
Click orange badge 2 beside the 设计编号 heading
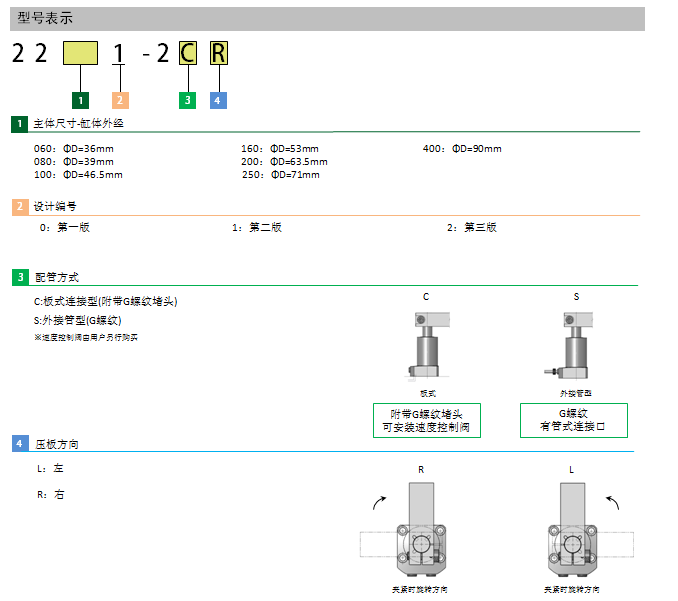tap(20, 207)
